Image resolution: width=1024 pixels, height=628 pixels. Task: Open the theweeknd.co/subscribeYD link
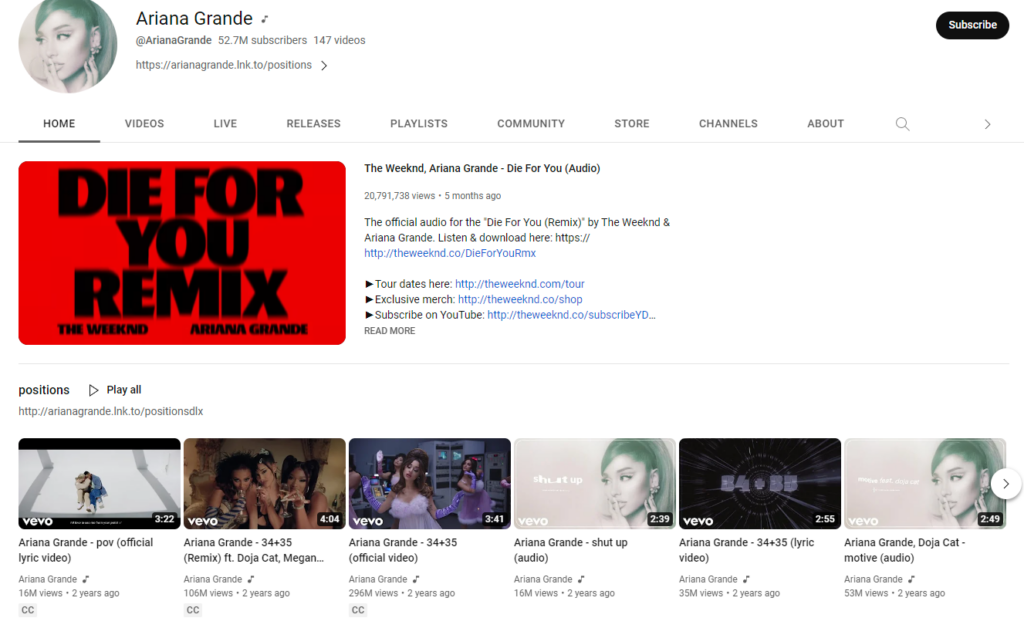pyautogui.click(x=571, y=315)
